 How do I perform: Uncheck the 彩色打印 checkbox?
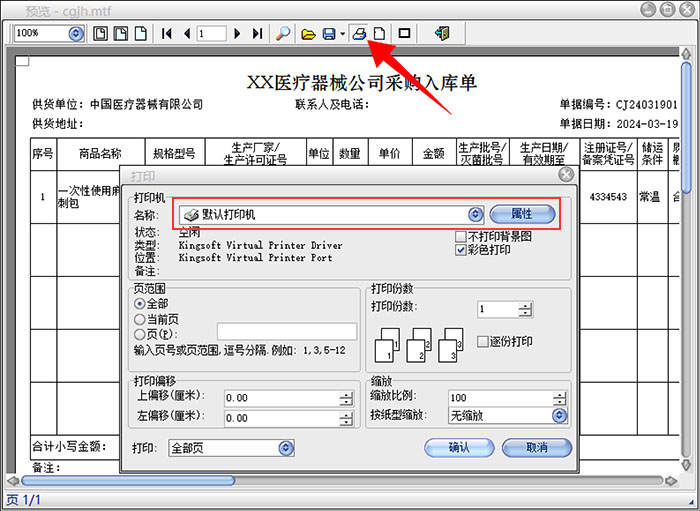461,250
